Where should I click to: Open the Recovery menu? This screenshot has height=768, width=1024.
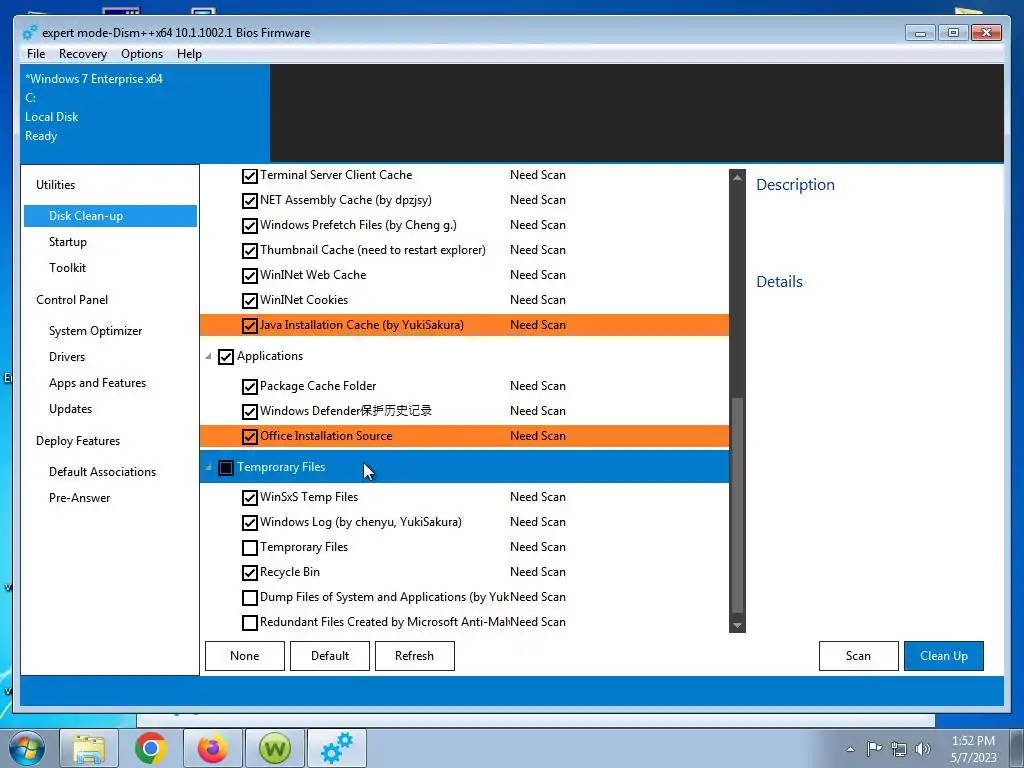tap(83, 54)
